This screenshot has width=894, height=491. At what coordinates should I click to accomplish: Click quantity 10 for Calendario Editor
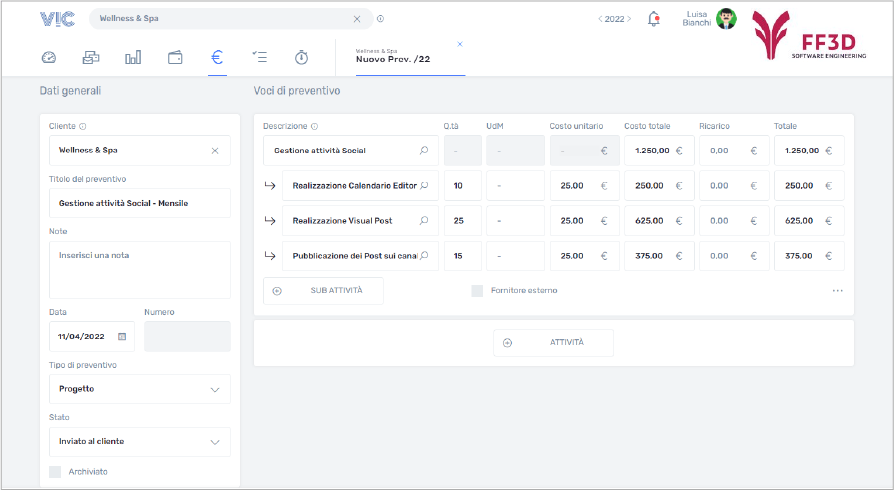click(x=463, y=185)
